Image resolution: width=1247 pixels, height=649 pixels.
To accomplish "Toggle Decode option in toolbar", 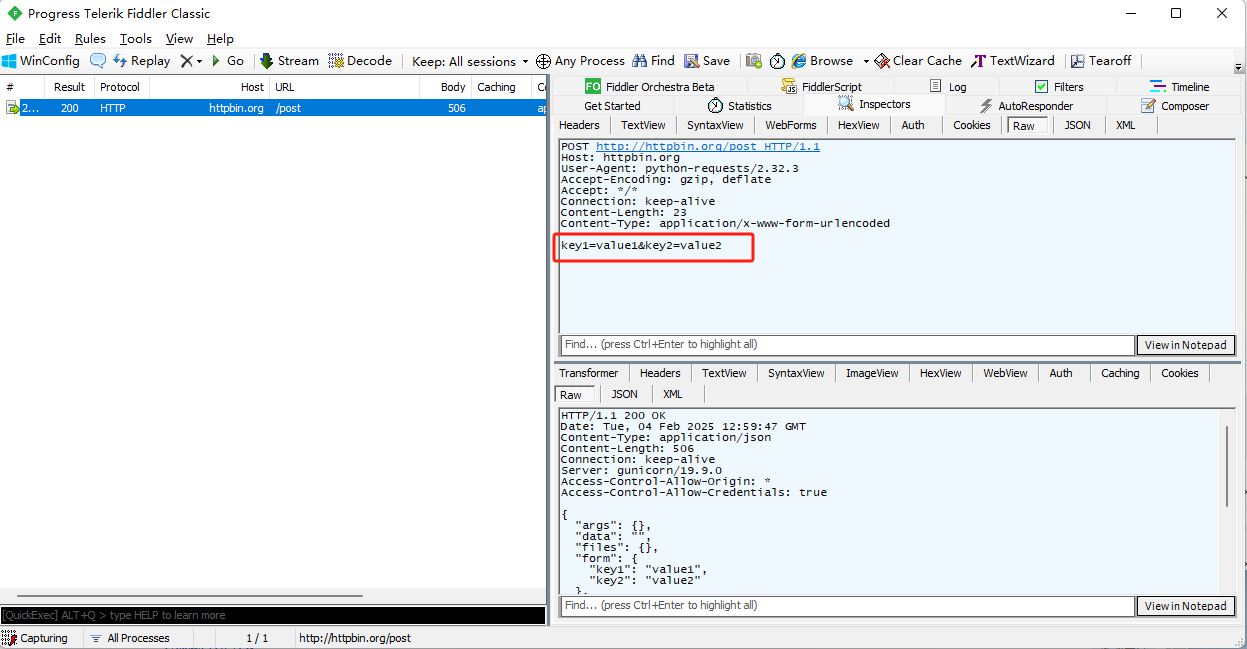I will click(x=360, y=61).
